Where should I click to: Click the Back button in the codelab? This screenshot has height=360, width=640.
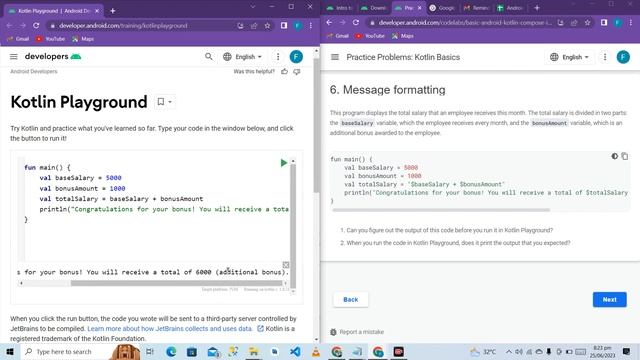tap(351, 300)
